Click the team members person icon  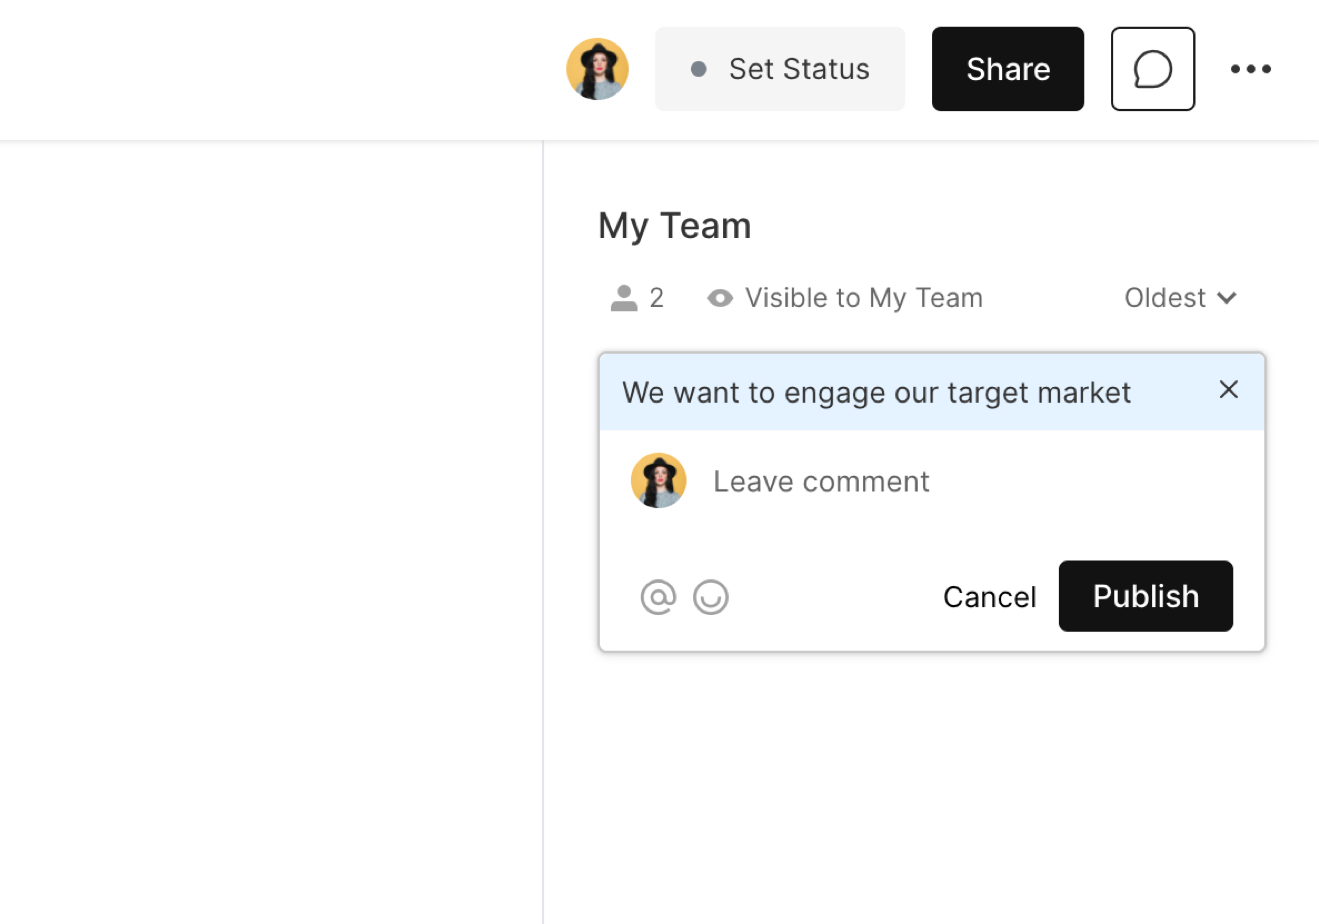pyautogui.click(x=624, y=298)
